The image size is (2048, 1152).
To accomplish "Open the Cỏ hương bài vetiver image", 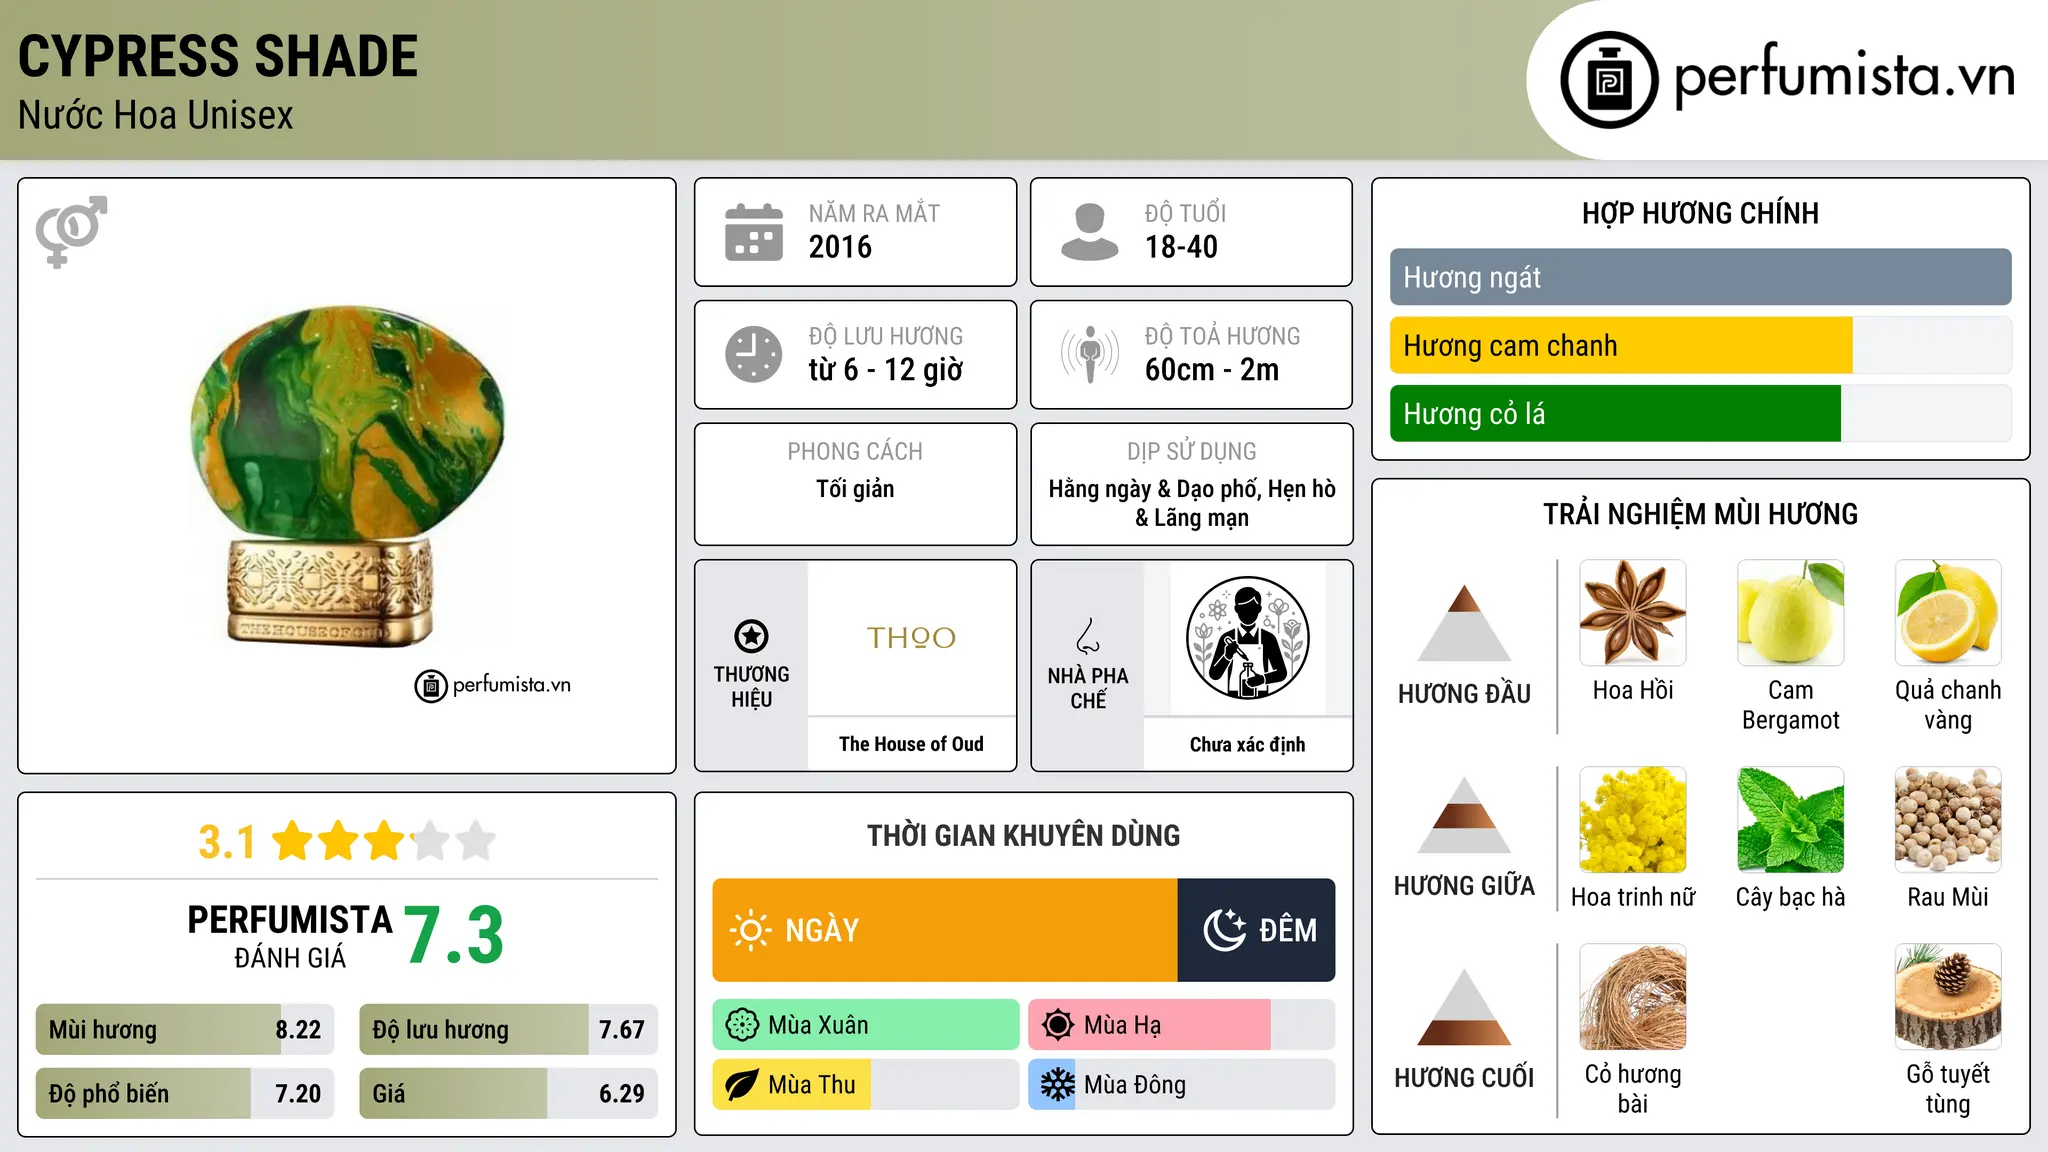I will click(x=1633, y=997).
